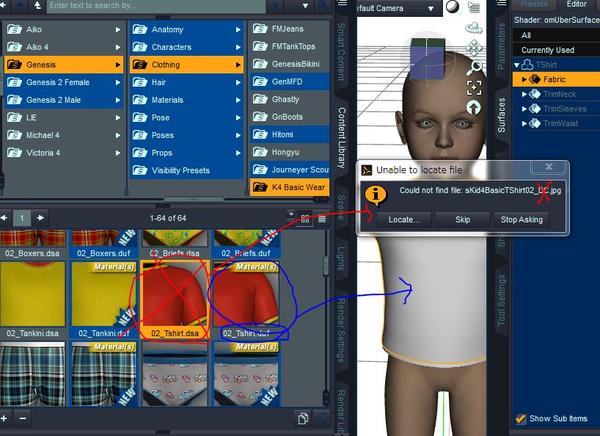This screenshot has width=600, height=436.
Task: Open the GenMFD folder
Action: 289,82
